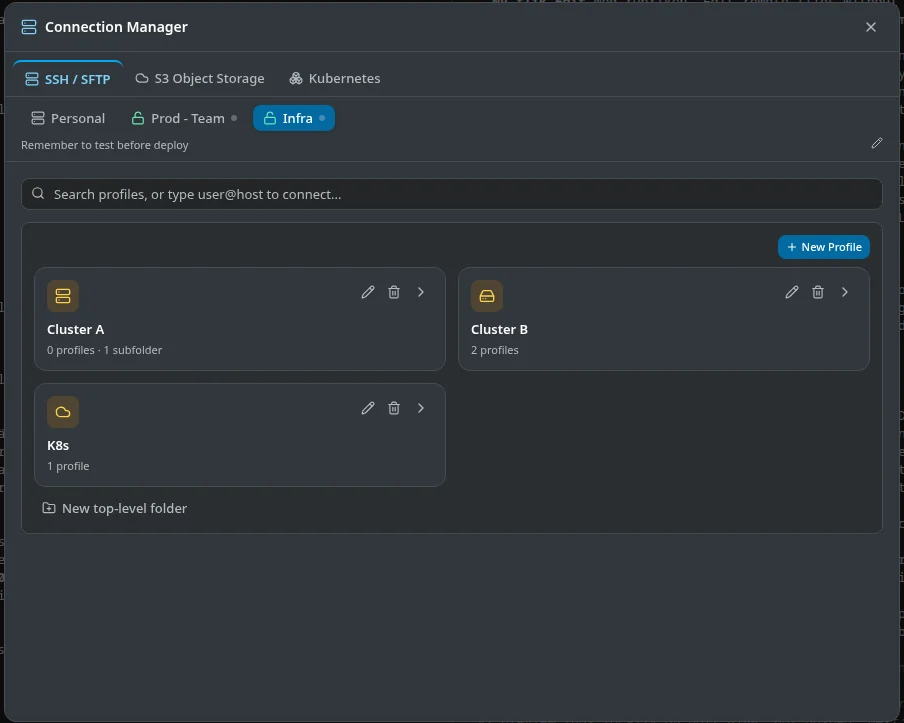The height and width of the screenshot is (723, 904).
Task: Open Cluster B folder chevron
Action: pyautogui.click(x=845, y=292)
